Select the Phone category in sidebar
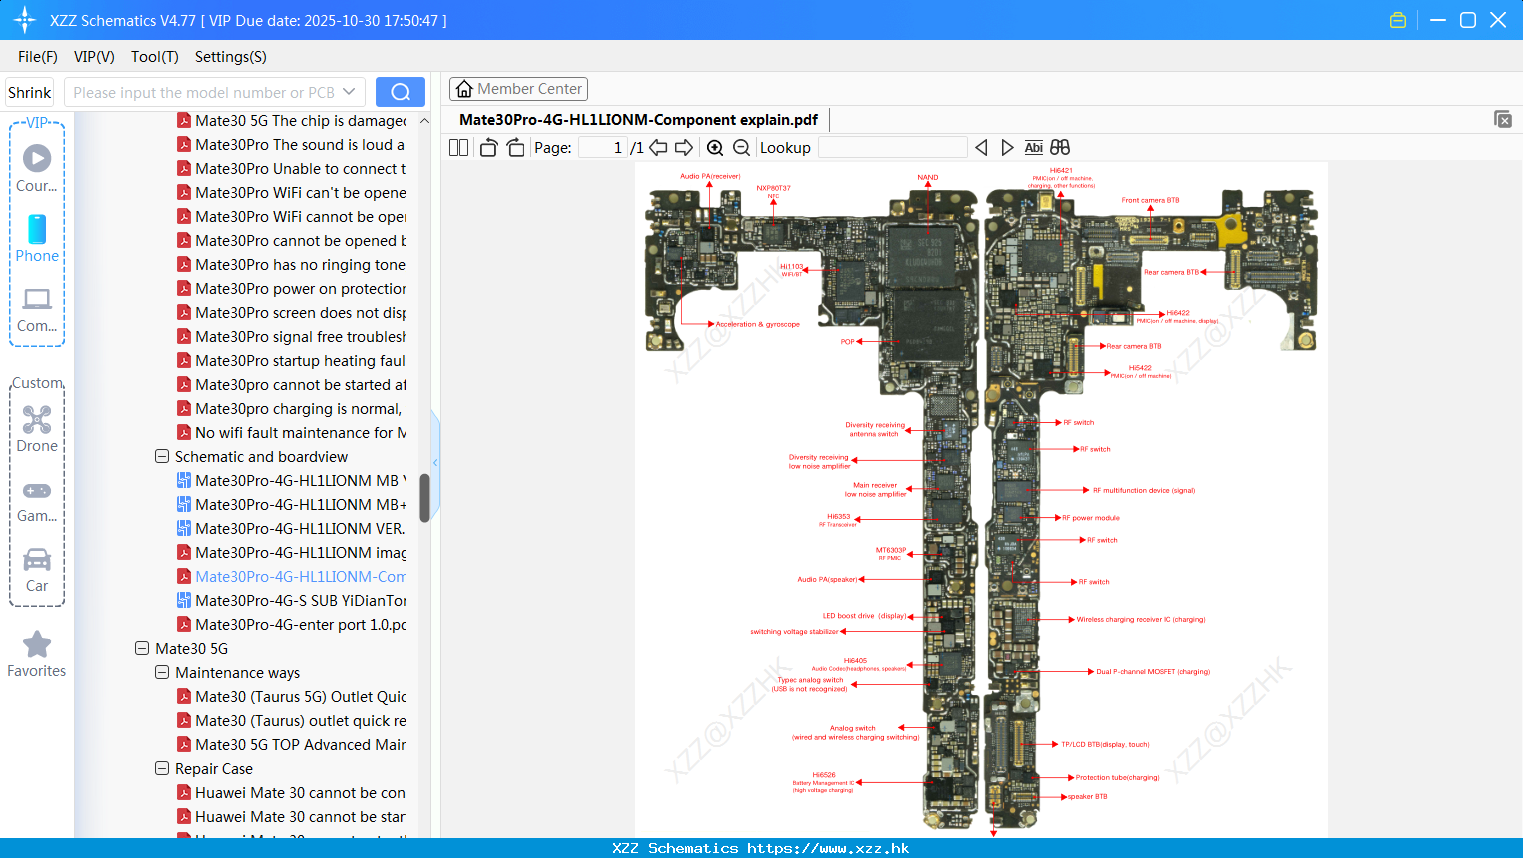The image size is (1523, 858). tap(37, 239)
